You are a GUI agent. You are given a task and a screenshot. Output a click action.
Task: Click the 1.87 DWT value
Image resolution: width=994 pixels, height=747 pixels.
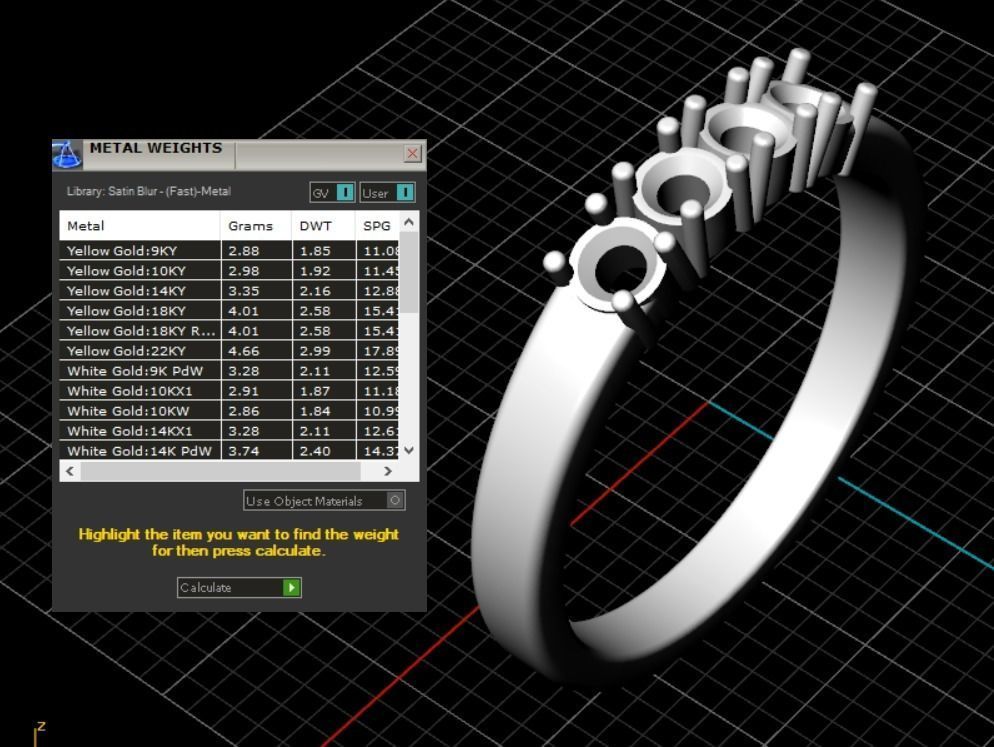tap(315, 391)
